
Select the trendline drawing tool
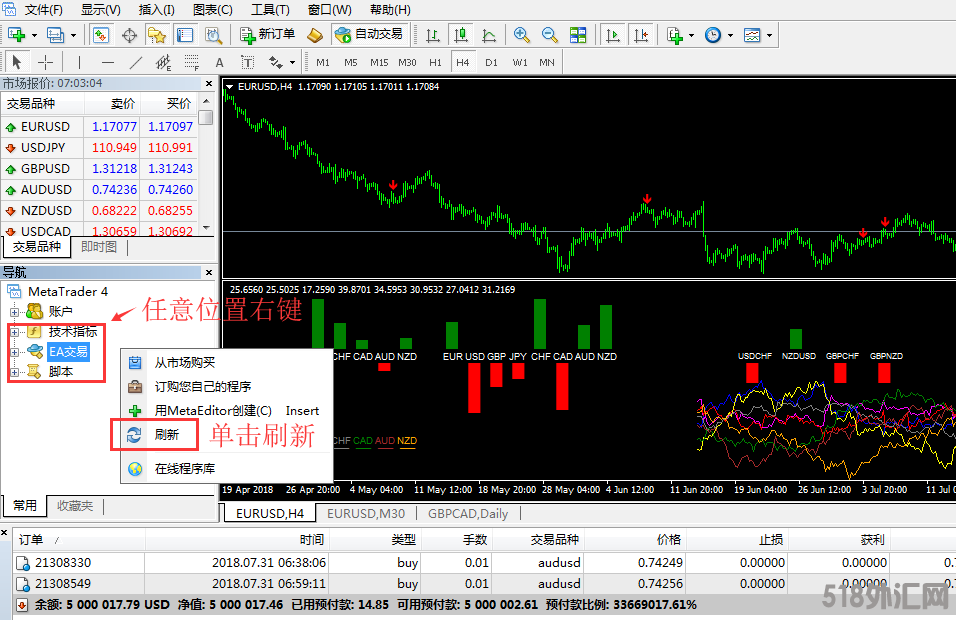[135, 62]
